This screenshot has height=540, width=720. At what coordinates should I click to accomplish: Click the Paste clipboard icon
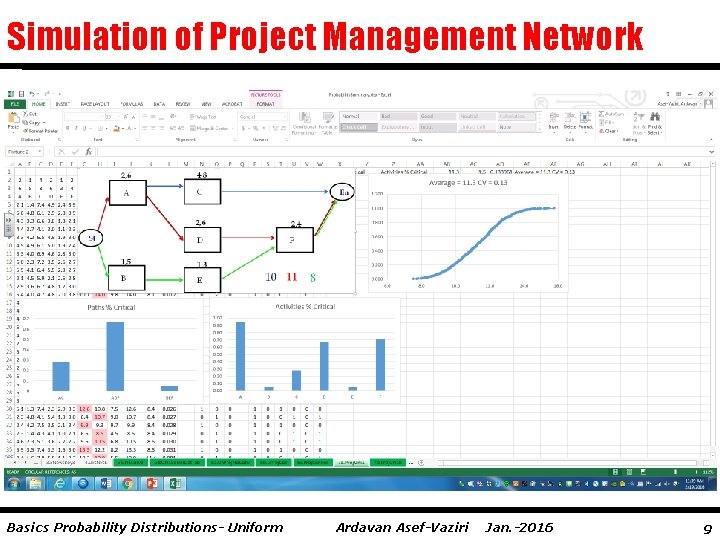click(x=13, y=119)
